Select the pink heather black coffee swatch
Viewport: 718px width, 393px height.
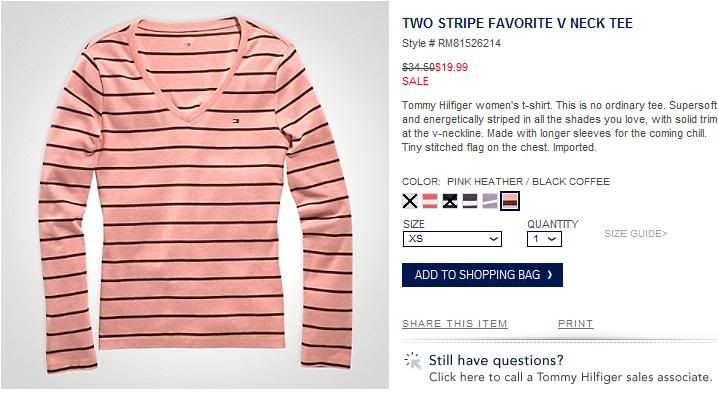(x=510, y=201)
